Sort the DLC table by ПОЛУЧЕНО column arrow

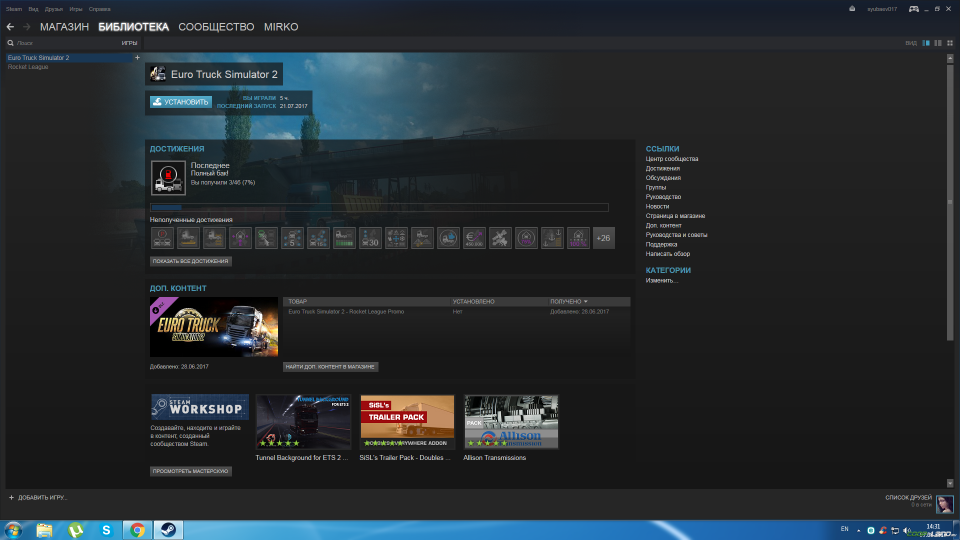[x=586, y=302]
